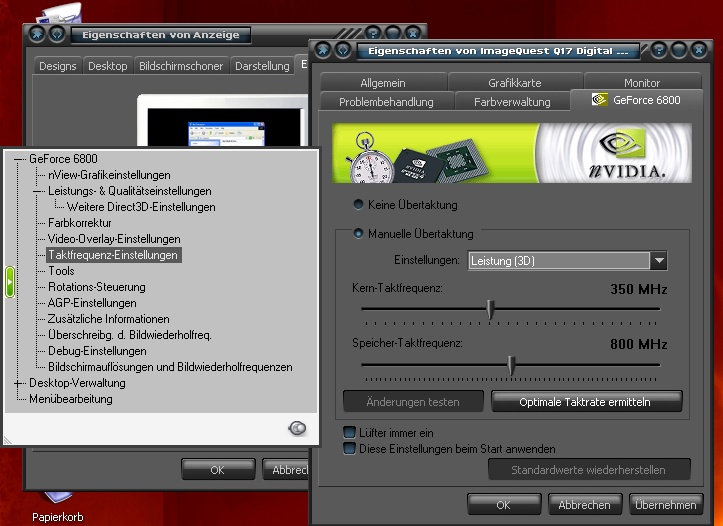Viewport: 723px width, 526px height.
Task: Open the Desktop tab in the Anzeige window
Action: click(107, 66)
